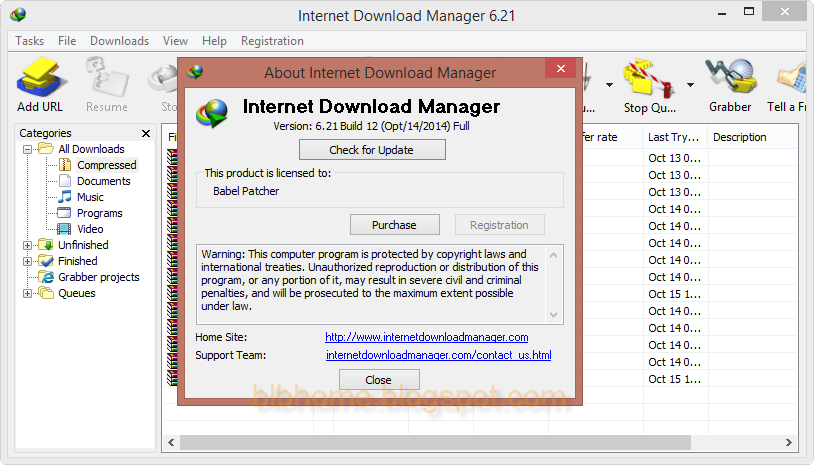Image resolution: width=814 pixels, height=465 pixels.
Task: Click the download list horizontal scrollbar thumb
Action: pyautogui.click(x=435, y=443)
